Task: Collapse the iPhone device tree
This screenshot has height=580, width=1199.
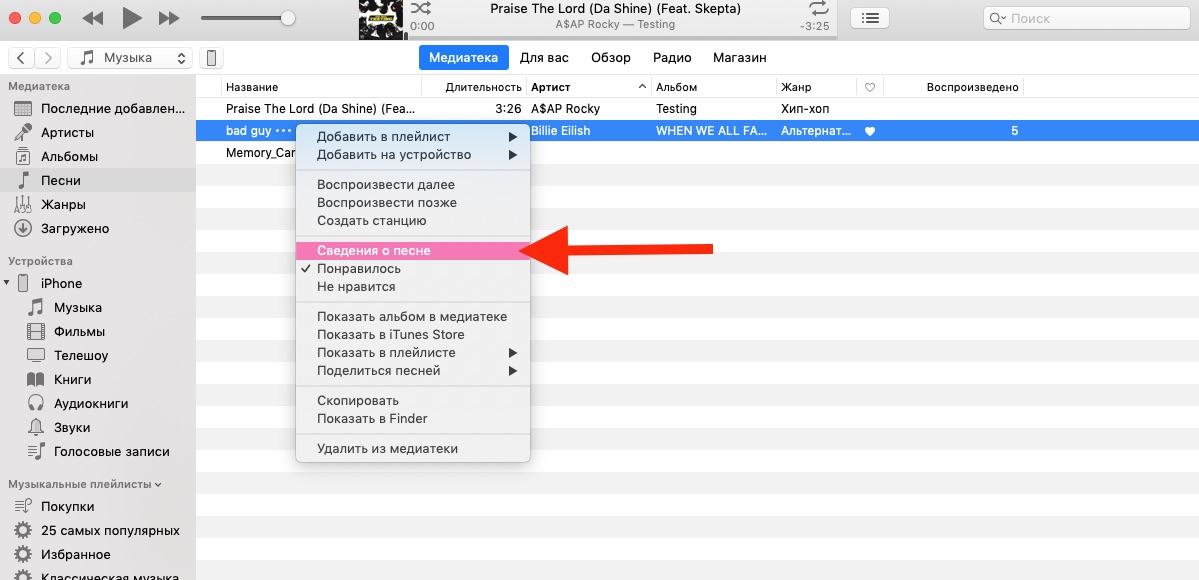Action: point(7,283)
